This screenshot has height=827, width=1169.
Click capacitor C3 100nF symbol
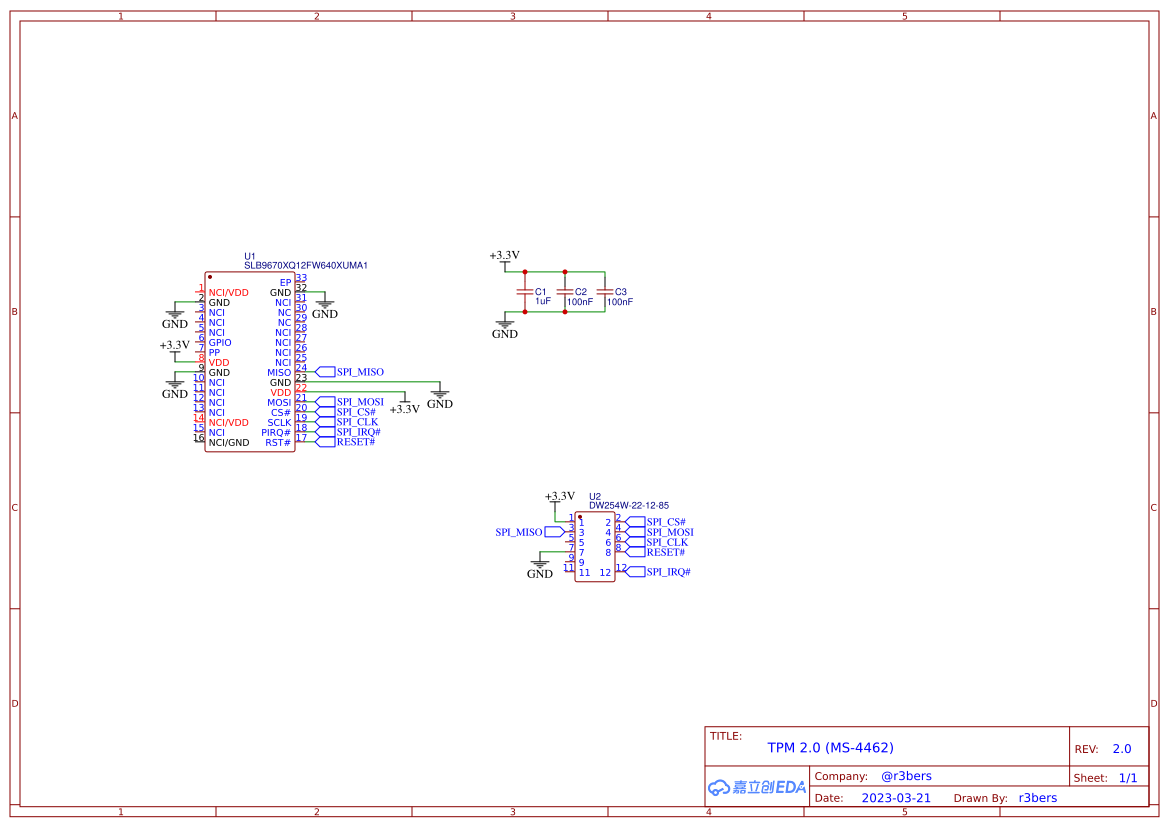(x=603, y=292)
